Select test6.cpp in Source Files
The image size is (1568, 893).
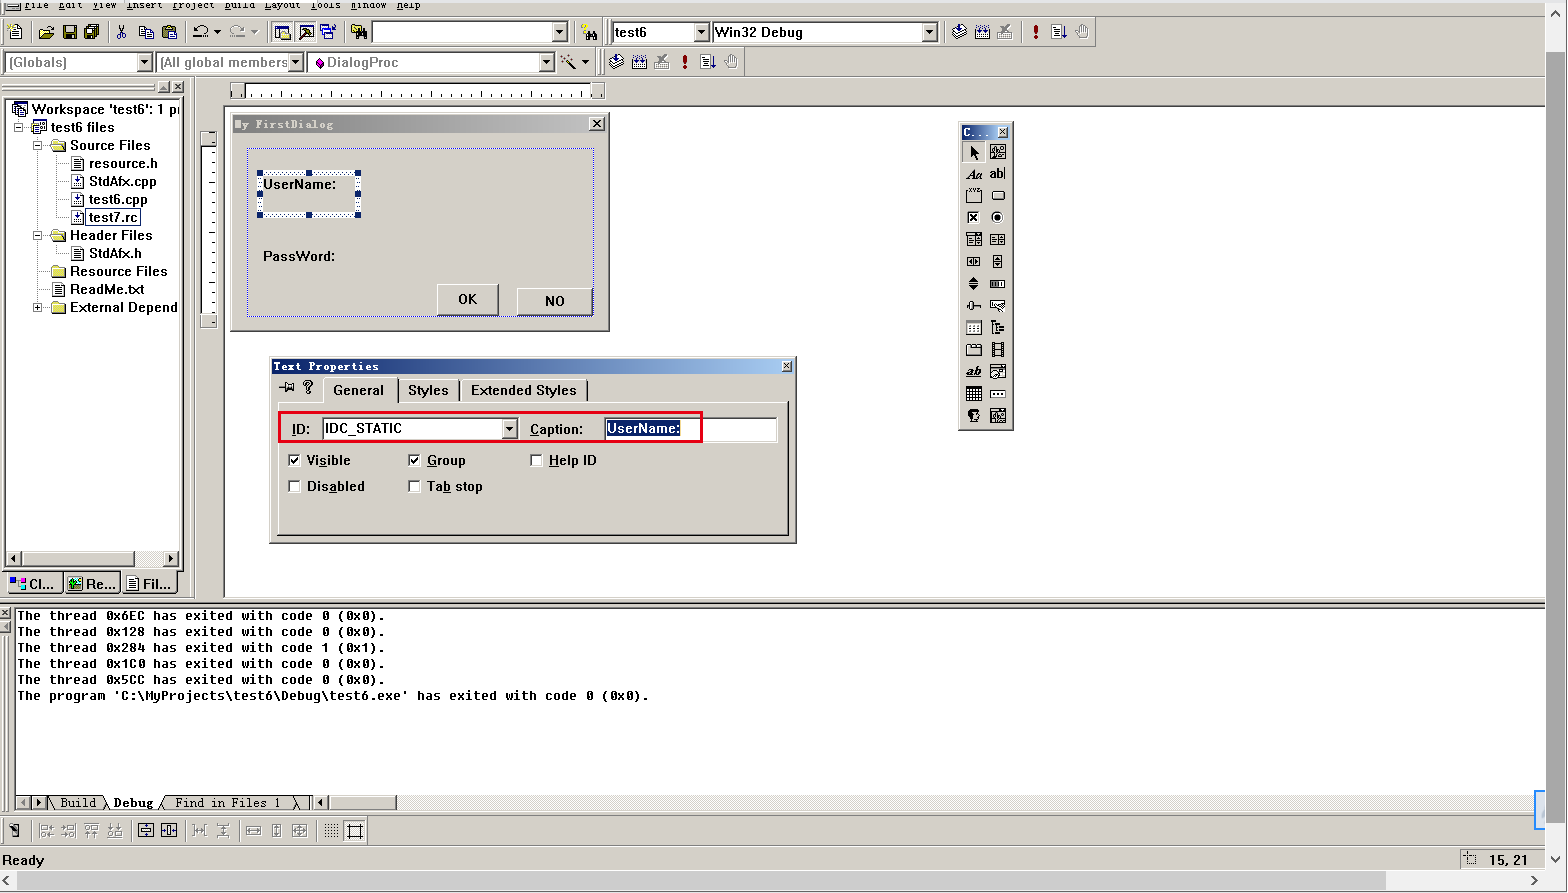click(x=118, y=199)
